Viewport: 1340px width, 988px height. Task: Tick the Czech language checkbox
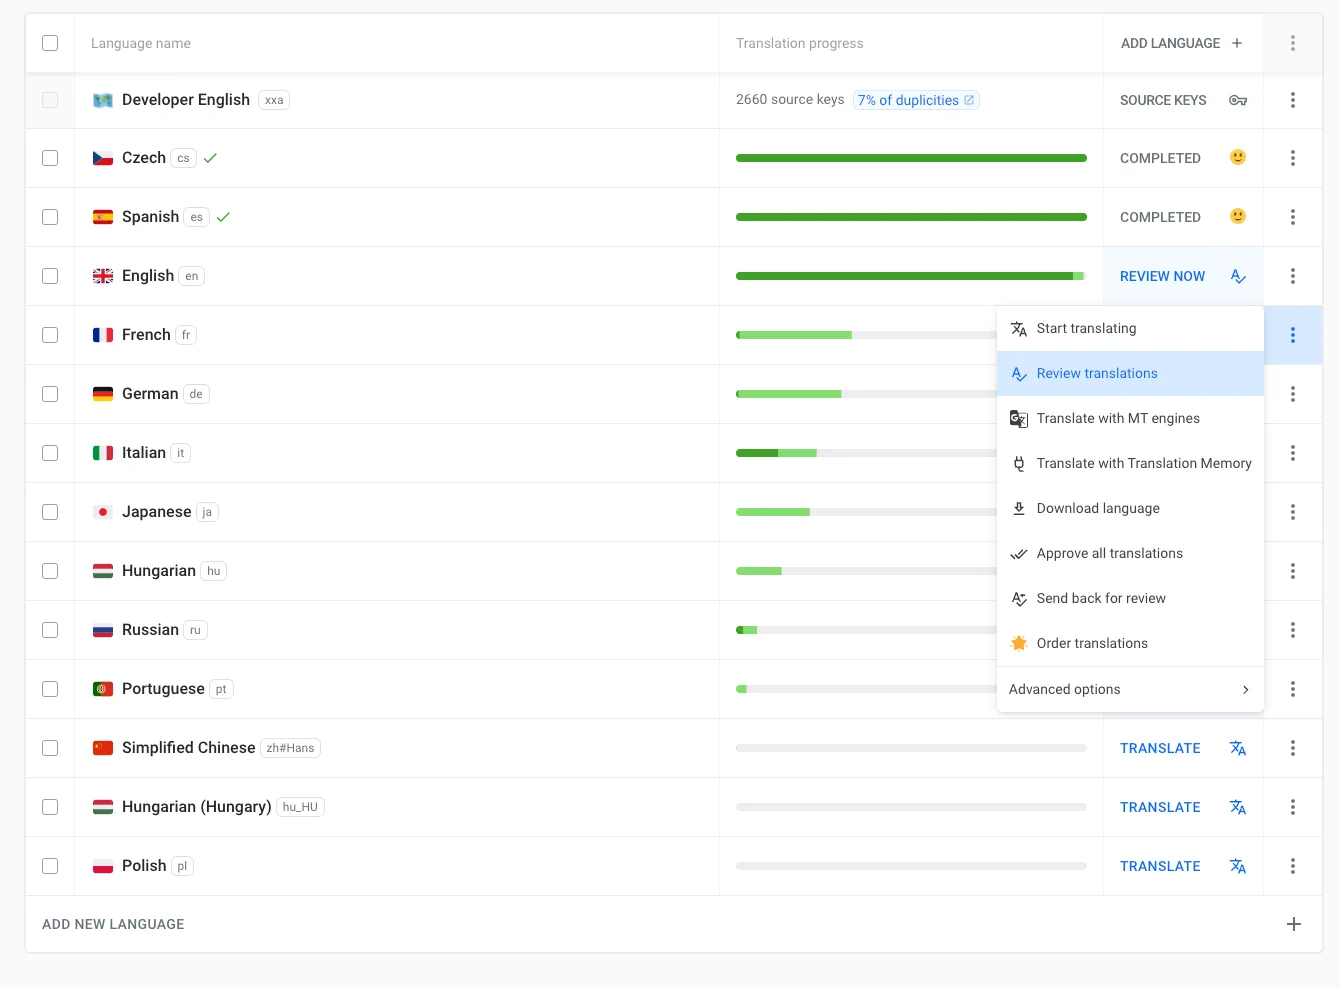[x=50, y=158]
